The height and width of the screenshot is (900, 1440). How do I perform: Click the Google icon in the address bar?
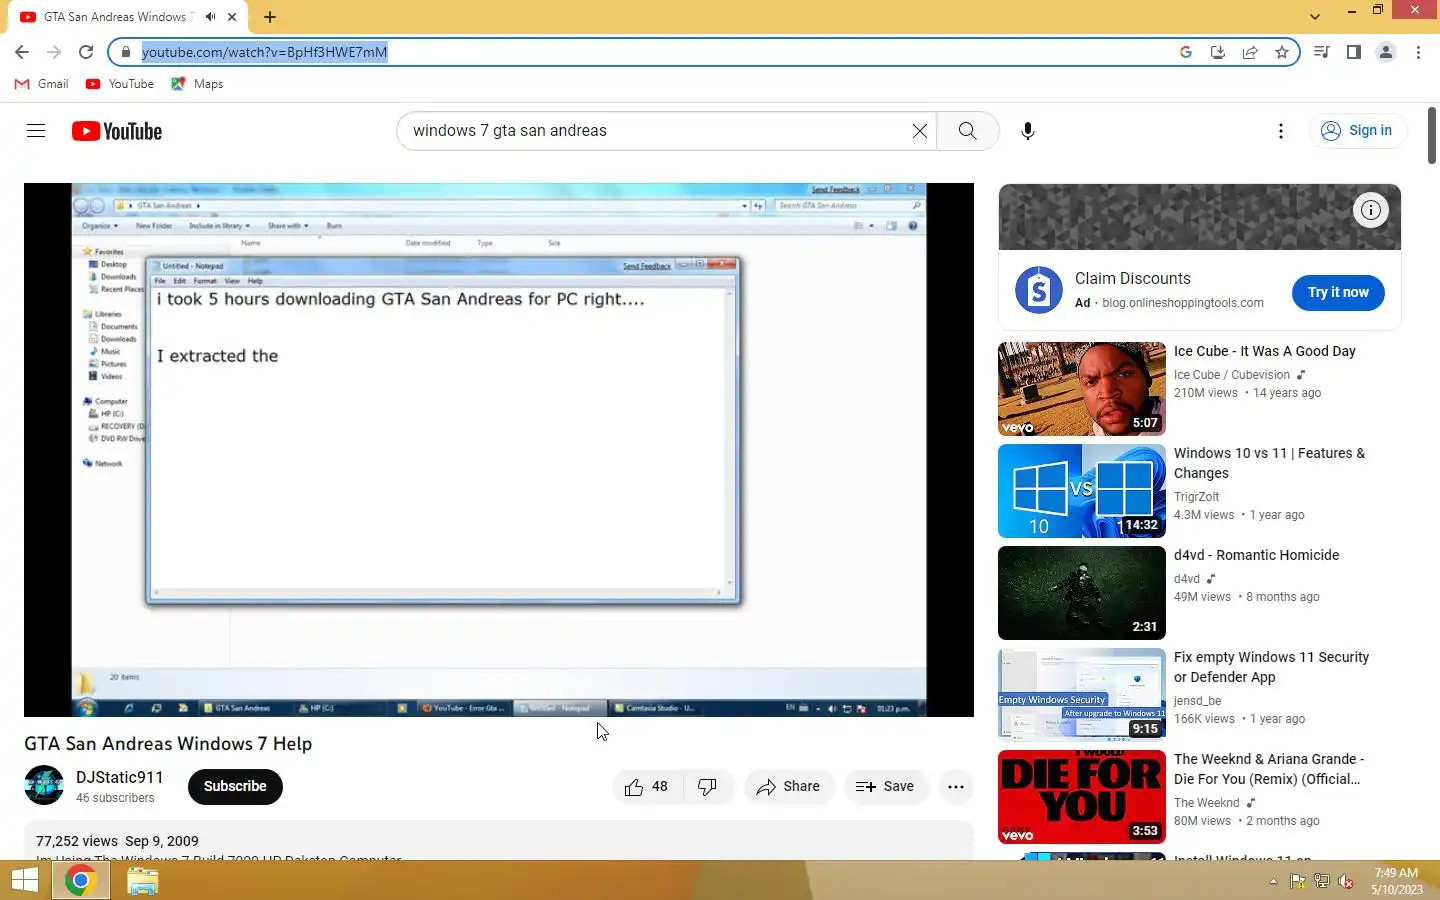coord(1186,52)
